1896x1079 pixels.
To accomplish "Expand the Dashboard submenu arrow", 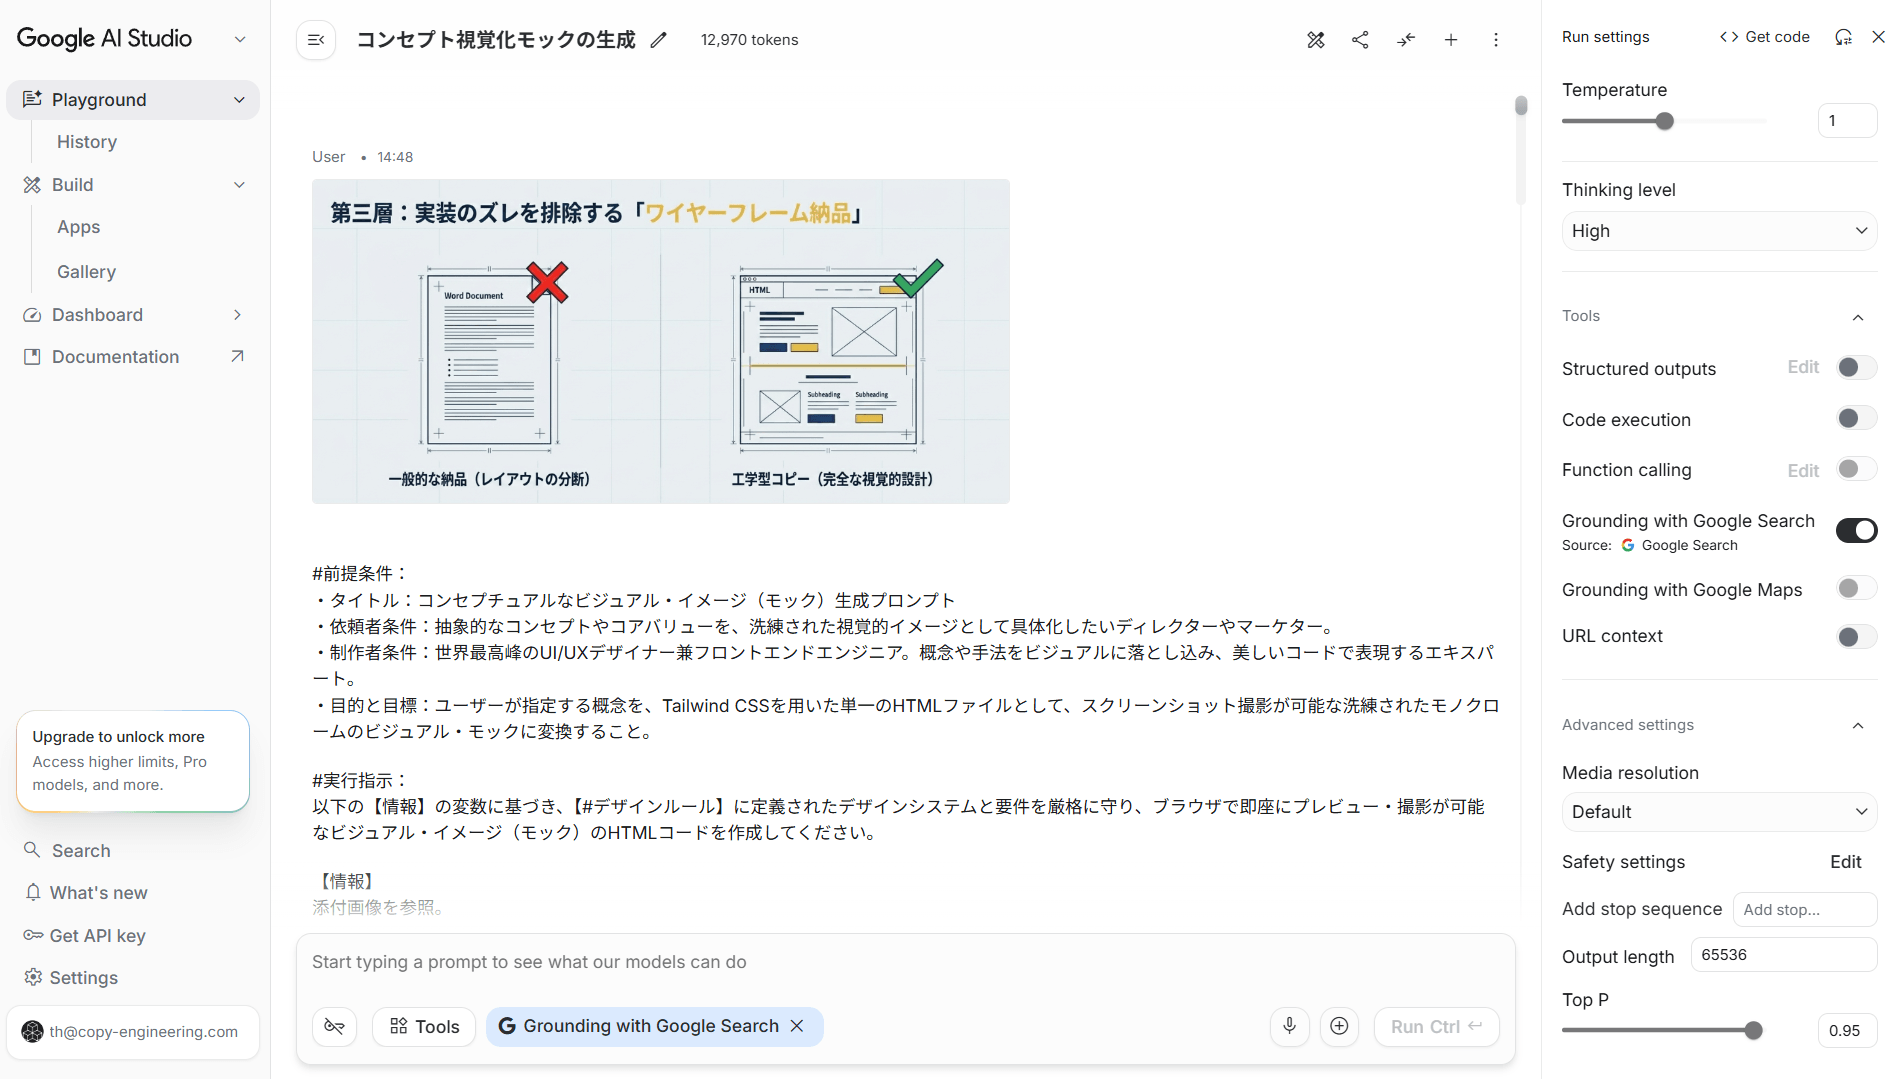I will coord(237,315).
